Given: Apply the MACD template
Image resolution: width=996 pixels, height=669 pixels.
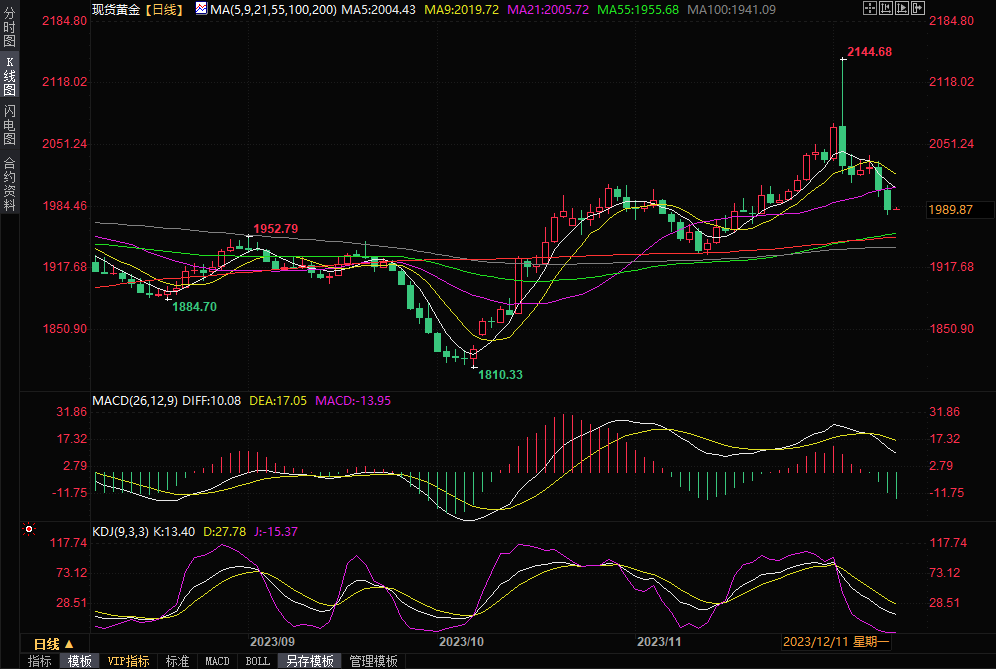Looking at the screenshot, I should (217, 661).
